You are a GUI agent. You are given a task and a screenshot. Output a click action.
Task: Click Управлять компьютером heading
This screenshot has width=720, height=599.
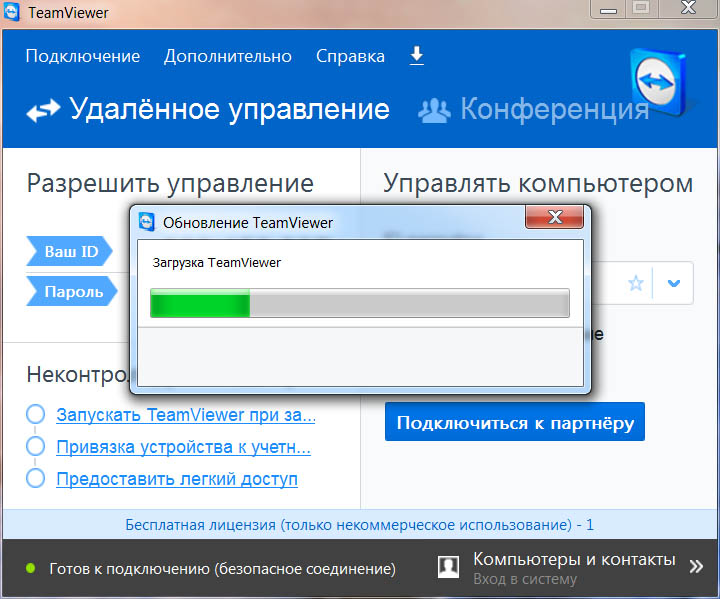(x=538, y=184)
